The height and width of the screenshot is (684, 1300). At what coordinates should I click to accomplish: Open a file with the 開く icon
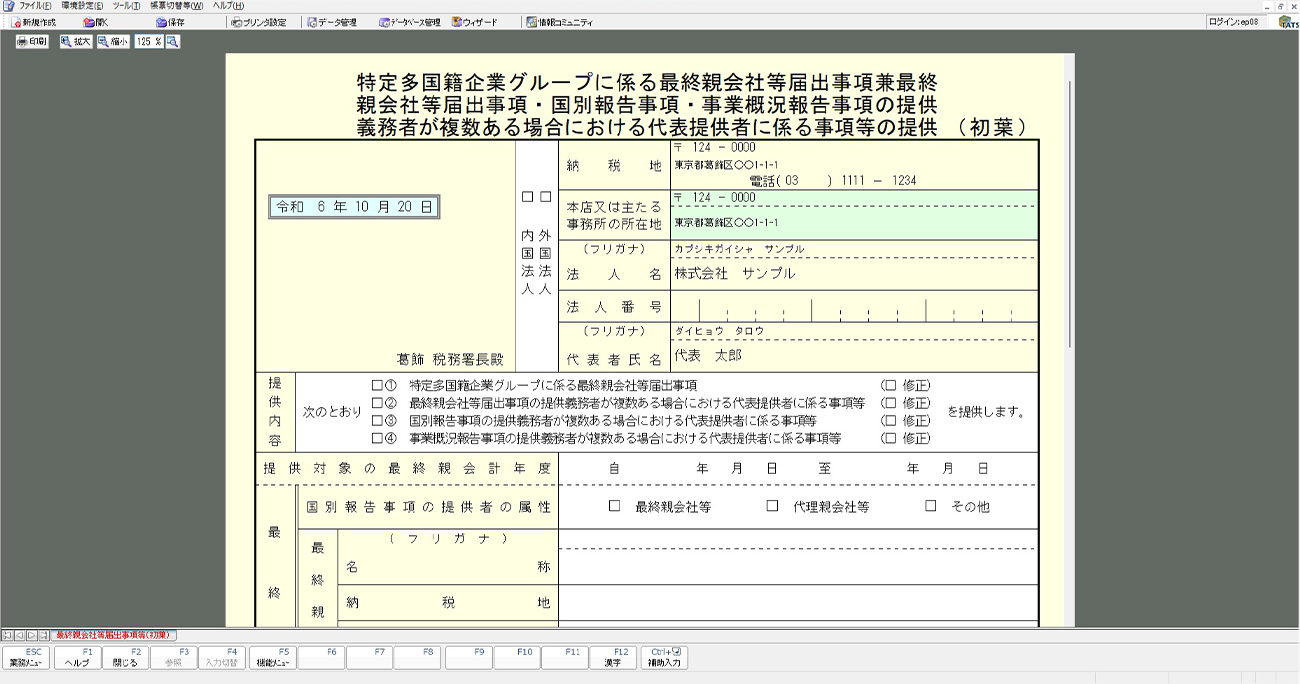tap(96, 22)
